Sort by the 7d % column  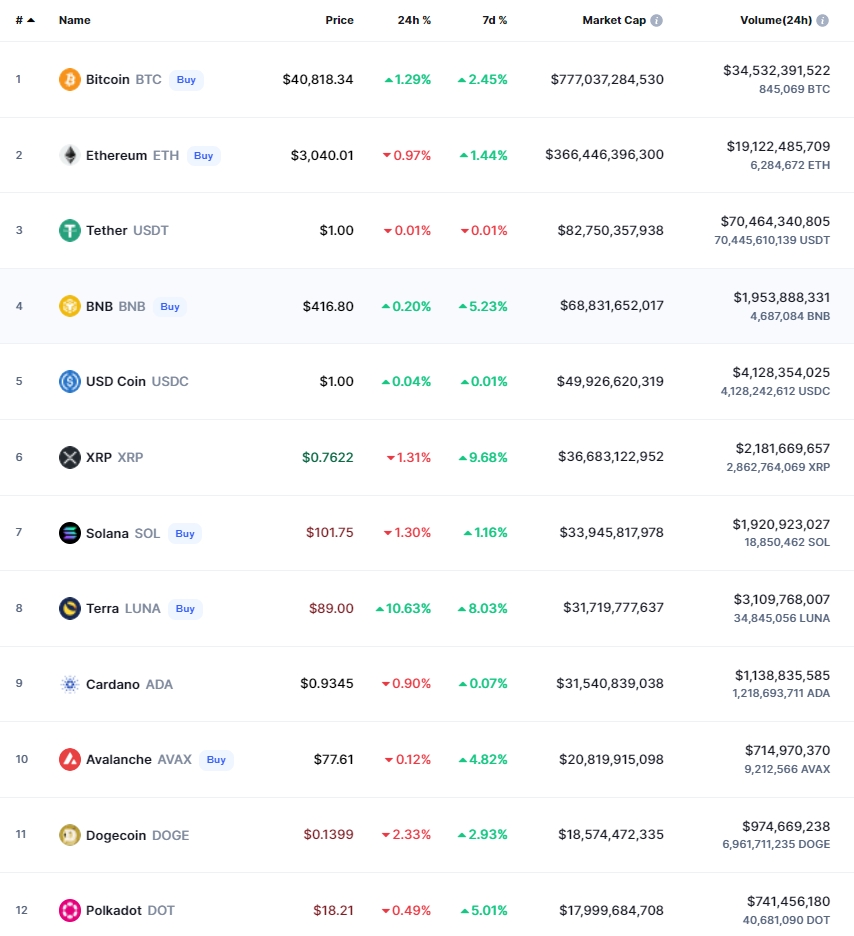494,20
